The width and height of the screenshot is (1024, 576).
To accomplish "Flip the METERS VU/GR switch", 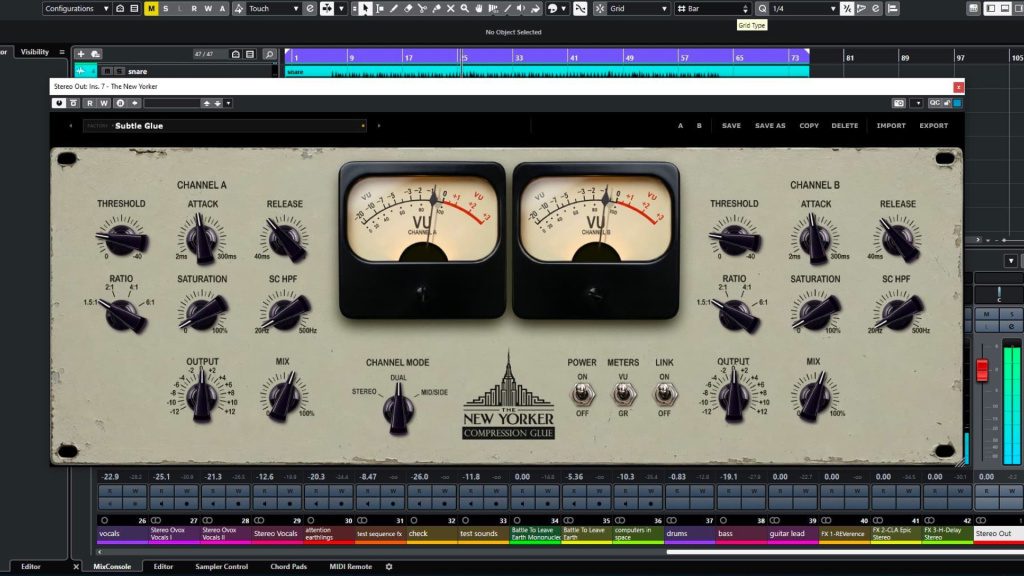I will [x=623, y=394].
